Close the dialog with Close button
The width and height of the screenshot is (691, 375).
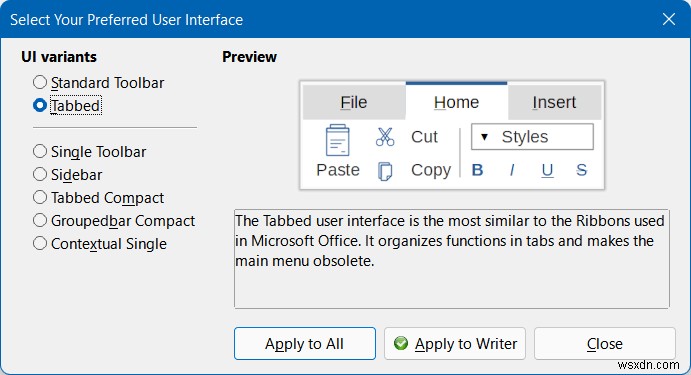pos(605,343)
